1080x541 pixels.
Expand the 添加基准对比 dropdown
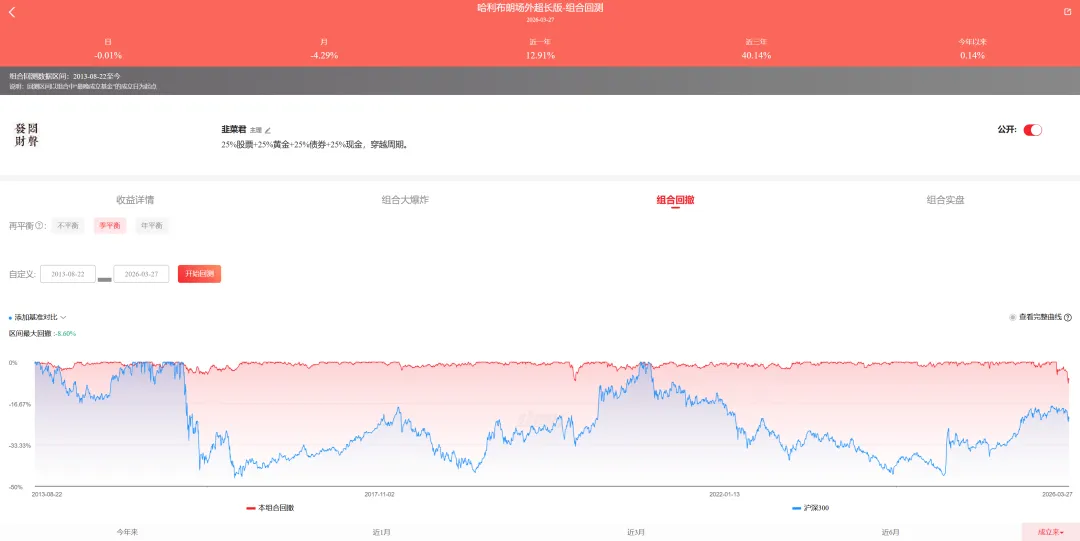pyautogui.click(x=38, y=318)
